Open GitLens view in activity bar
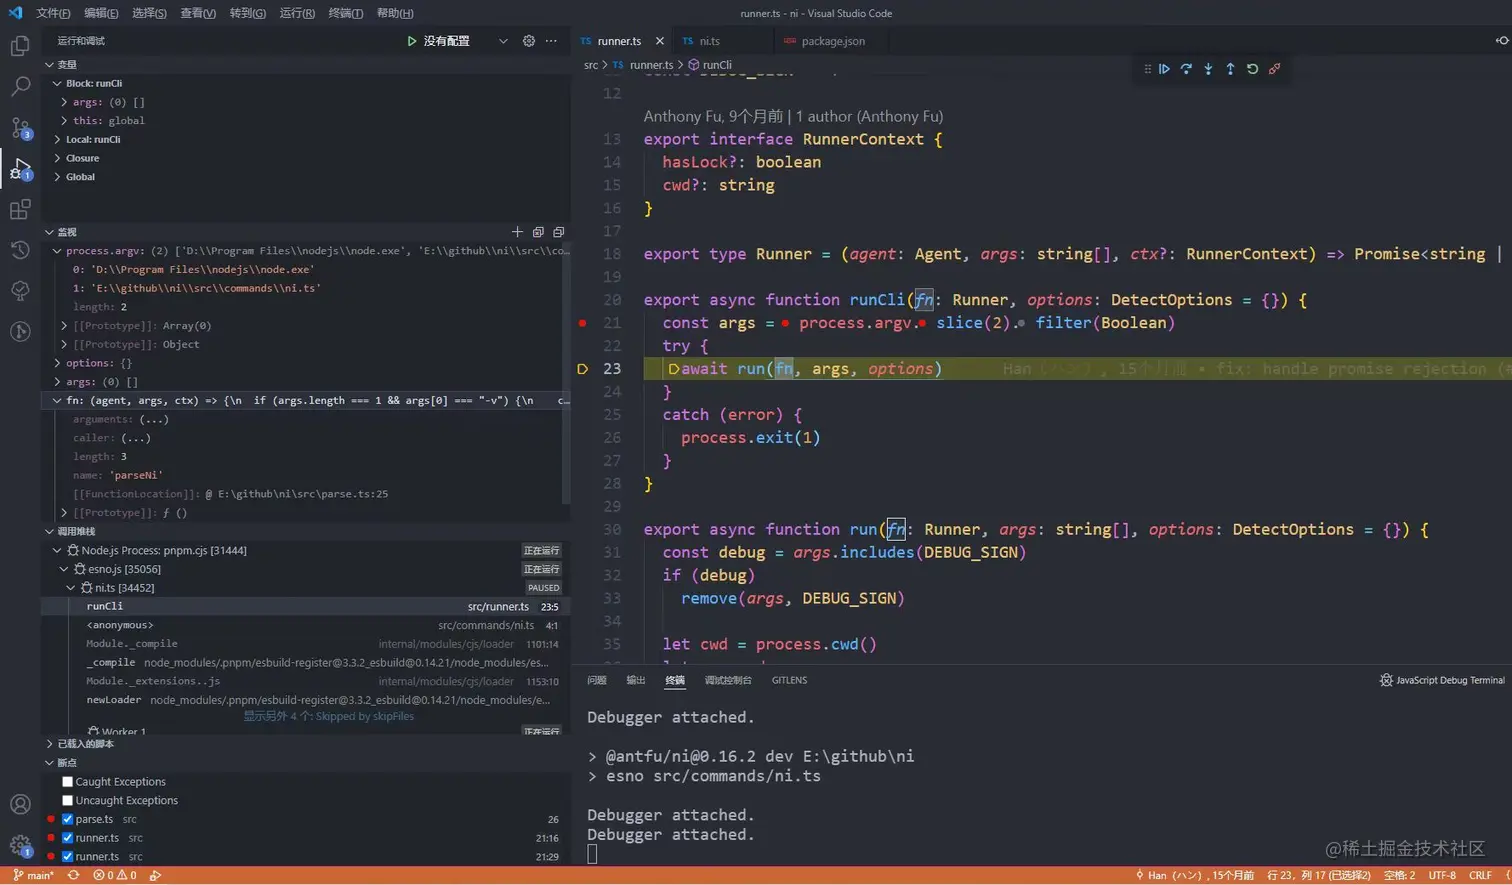 click(20, 332)
